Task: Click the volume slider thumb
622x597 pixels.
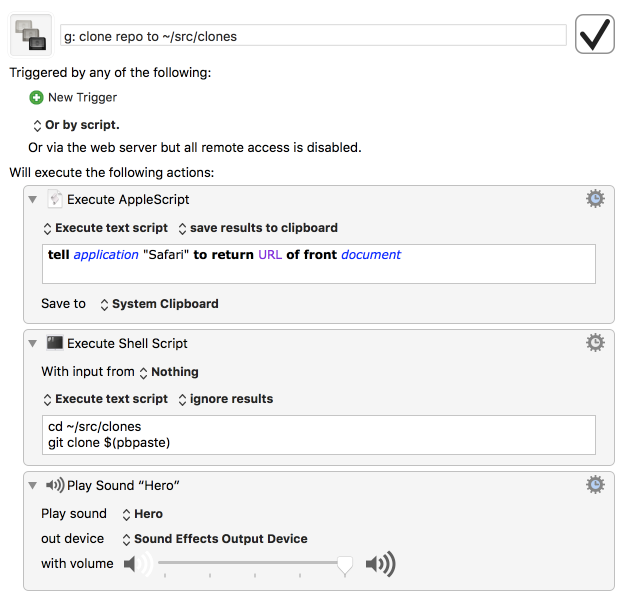Action: click(345, 566)
